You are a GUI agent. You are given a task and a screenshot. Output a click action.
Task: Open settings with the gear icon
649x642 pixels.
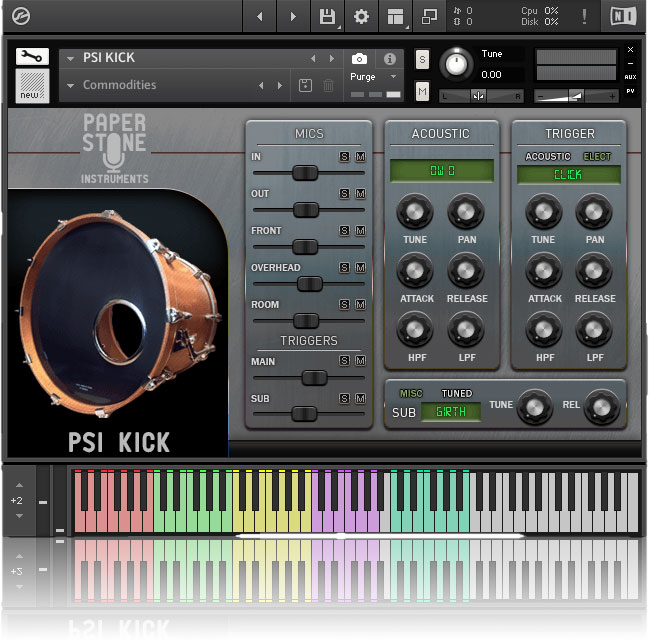pos(361,16)
